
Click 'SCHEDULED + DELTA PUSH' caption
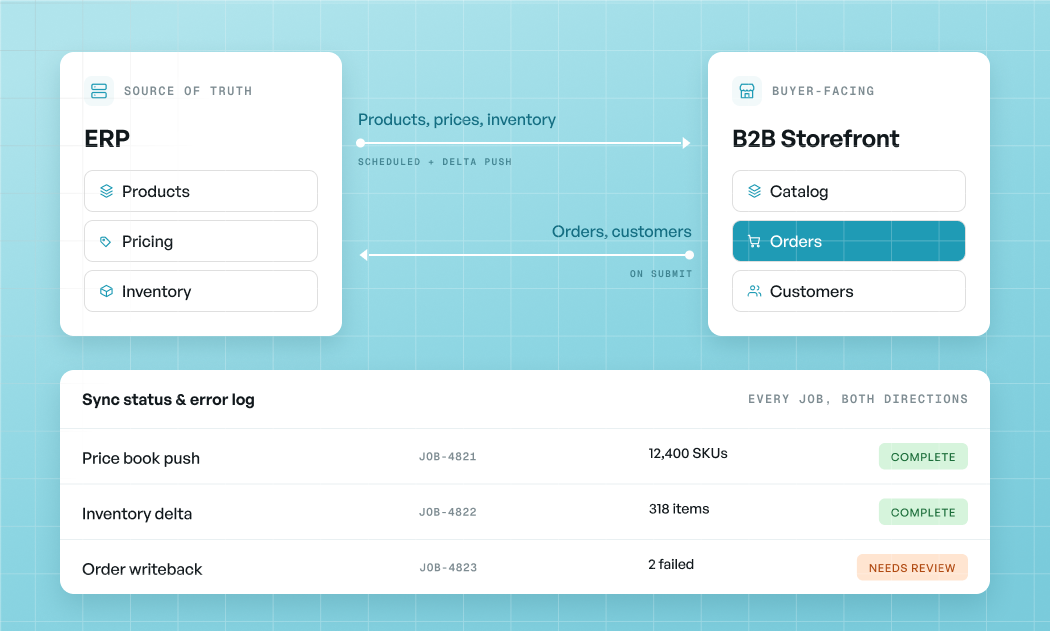click(435, 162)
